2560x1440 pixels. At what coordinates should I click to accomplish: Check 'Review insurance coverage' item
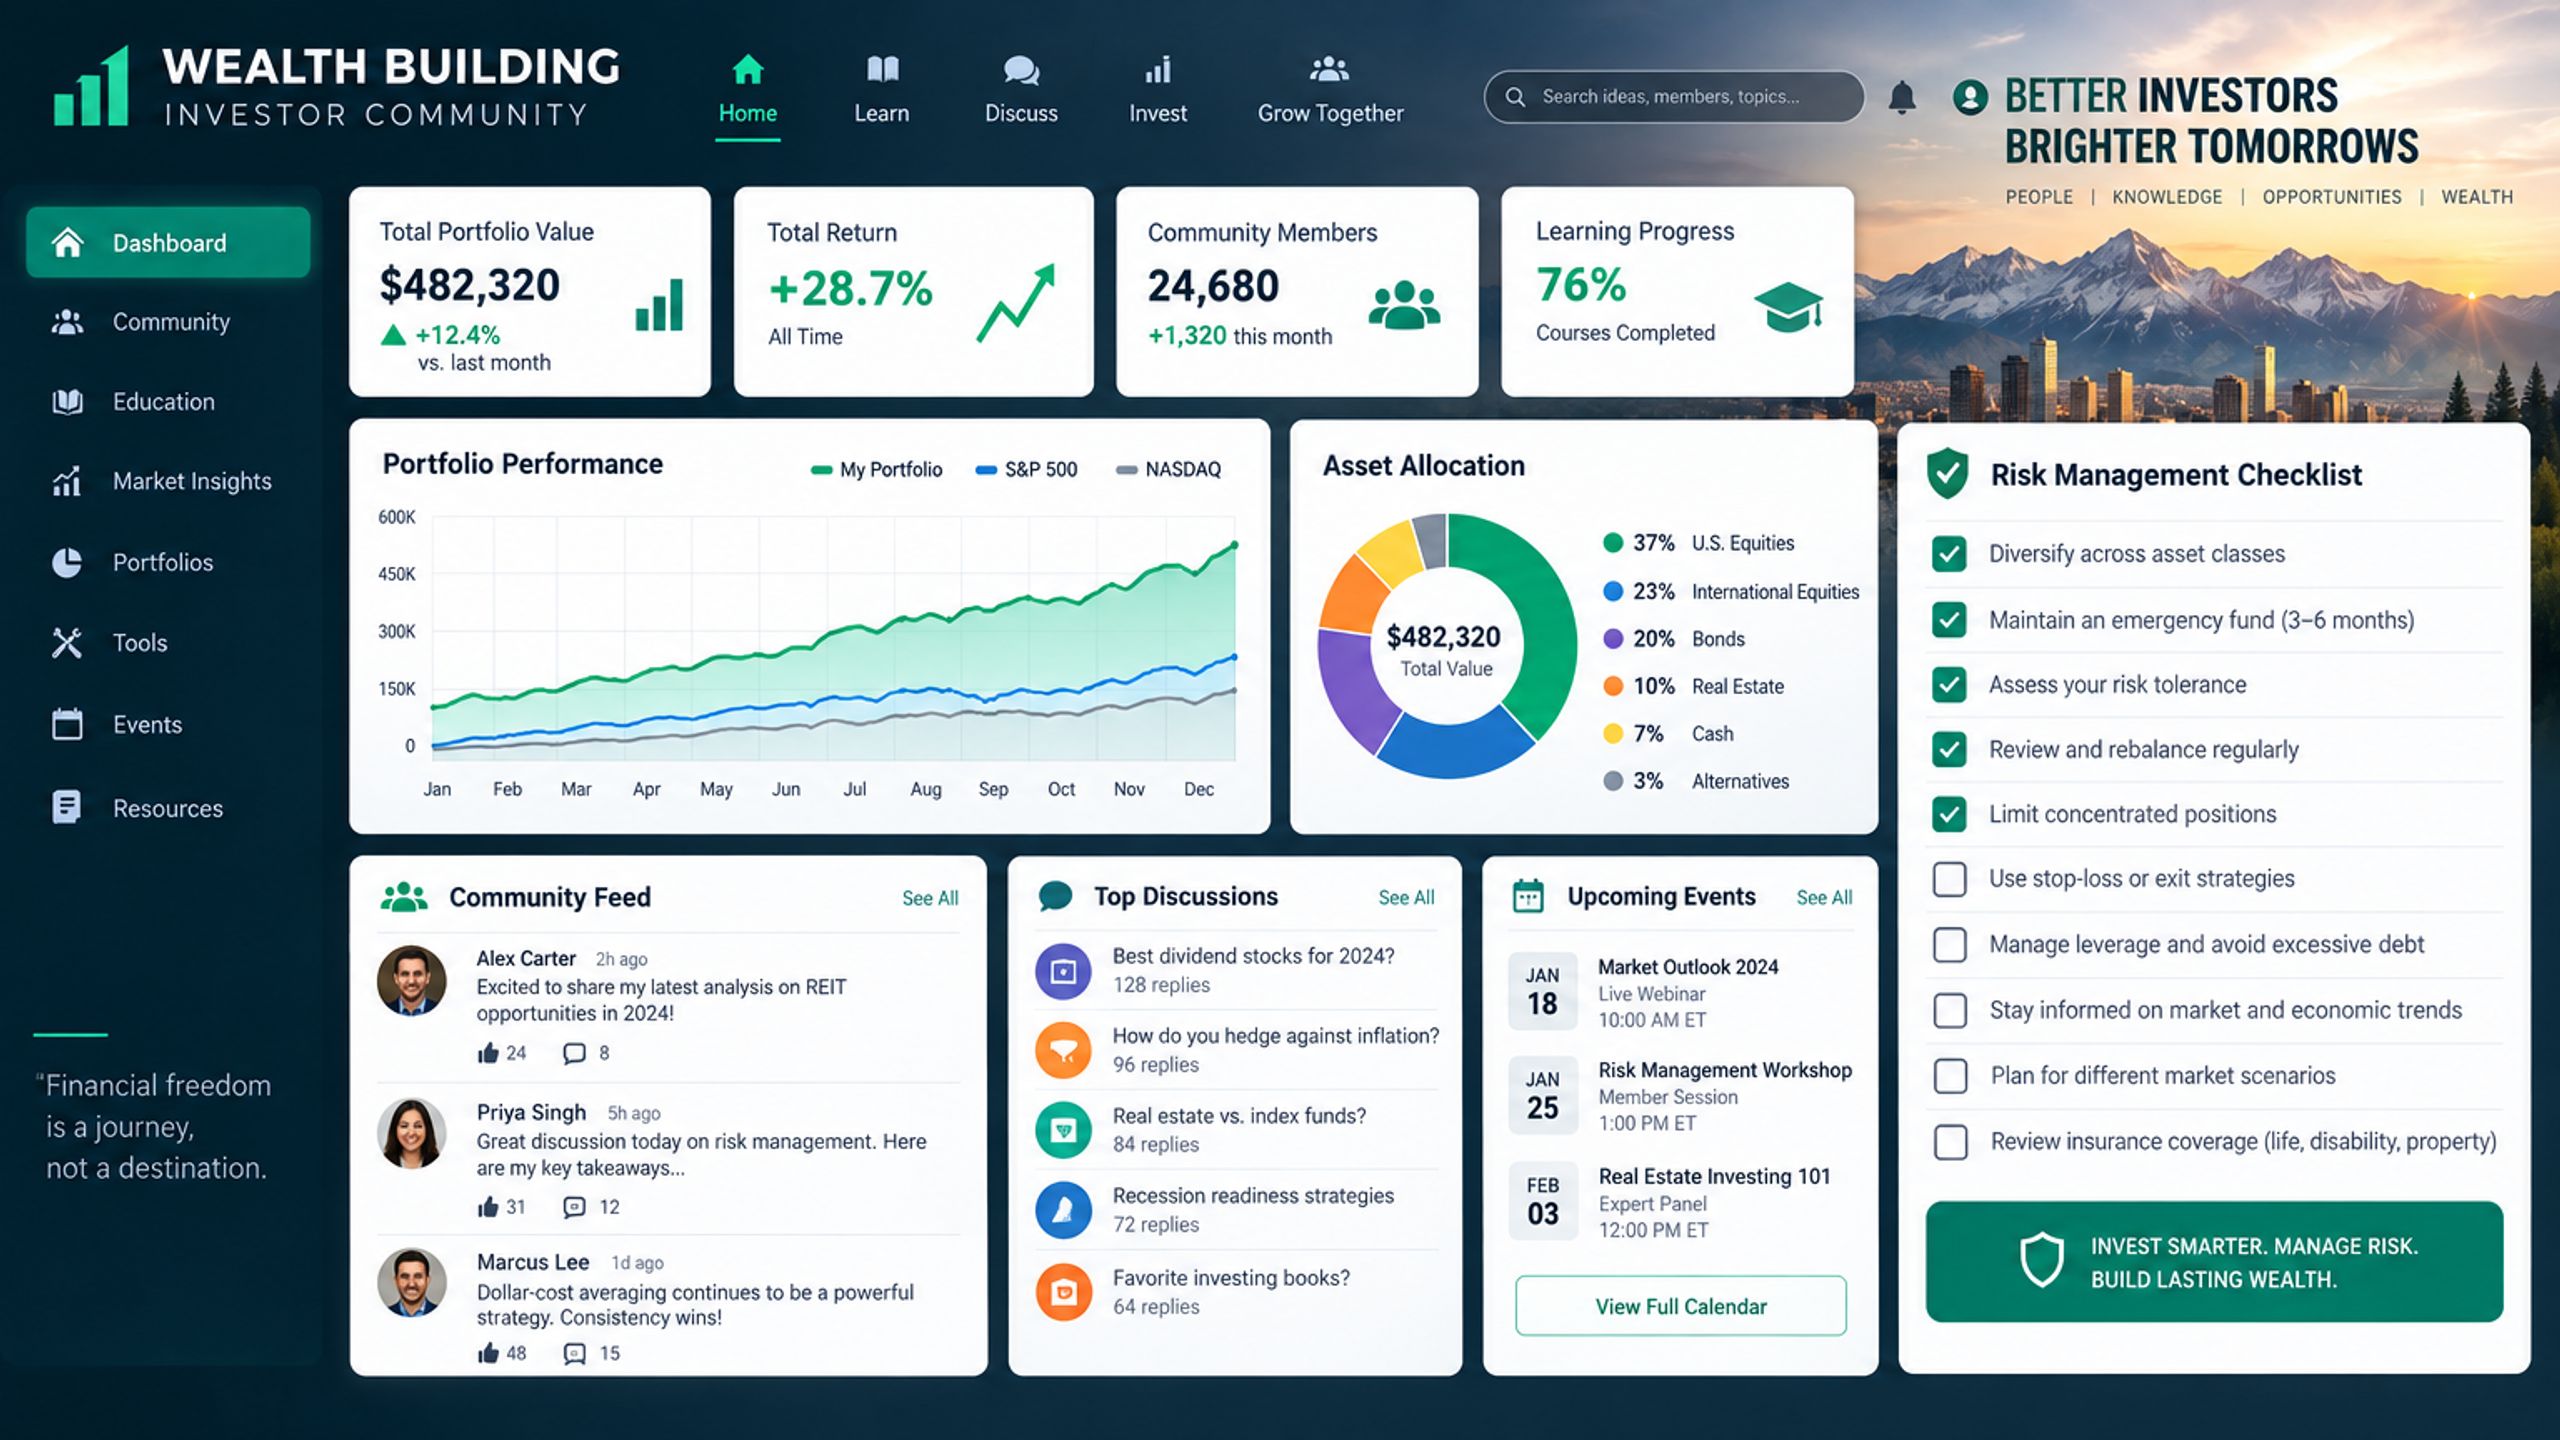(1950, 1142)
